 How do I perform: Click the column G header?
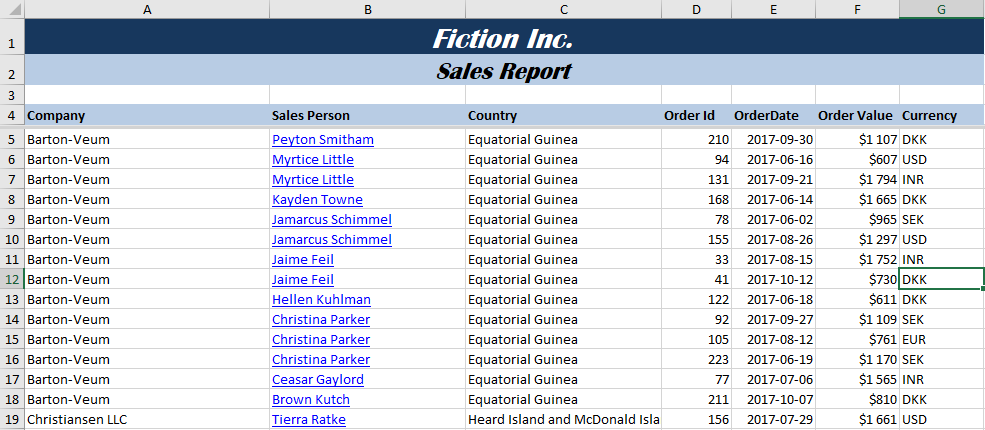[941, 9]
